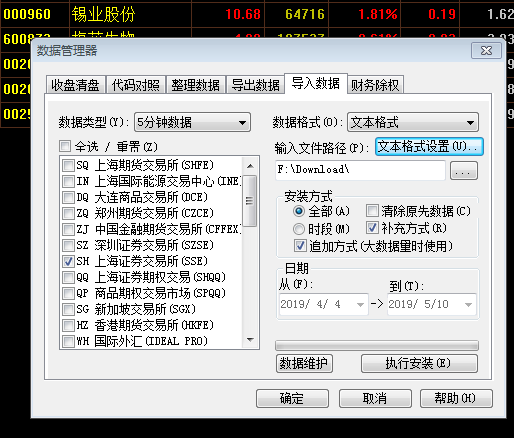Toggle 补充方式 (R) checkbox
Image resolution: width=514 pixels, height=438 pixels.
pos(372,228)
